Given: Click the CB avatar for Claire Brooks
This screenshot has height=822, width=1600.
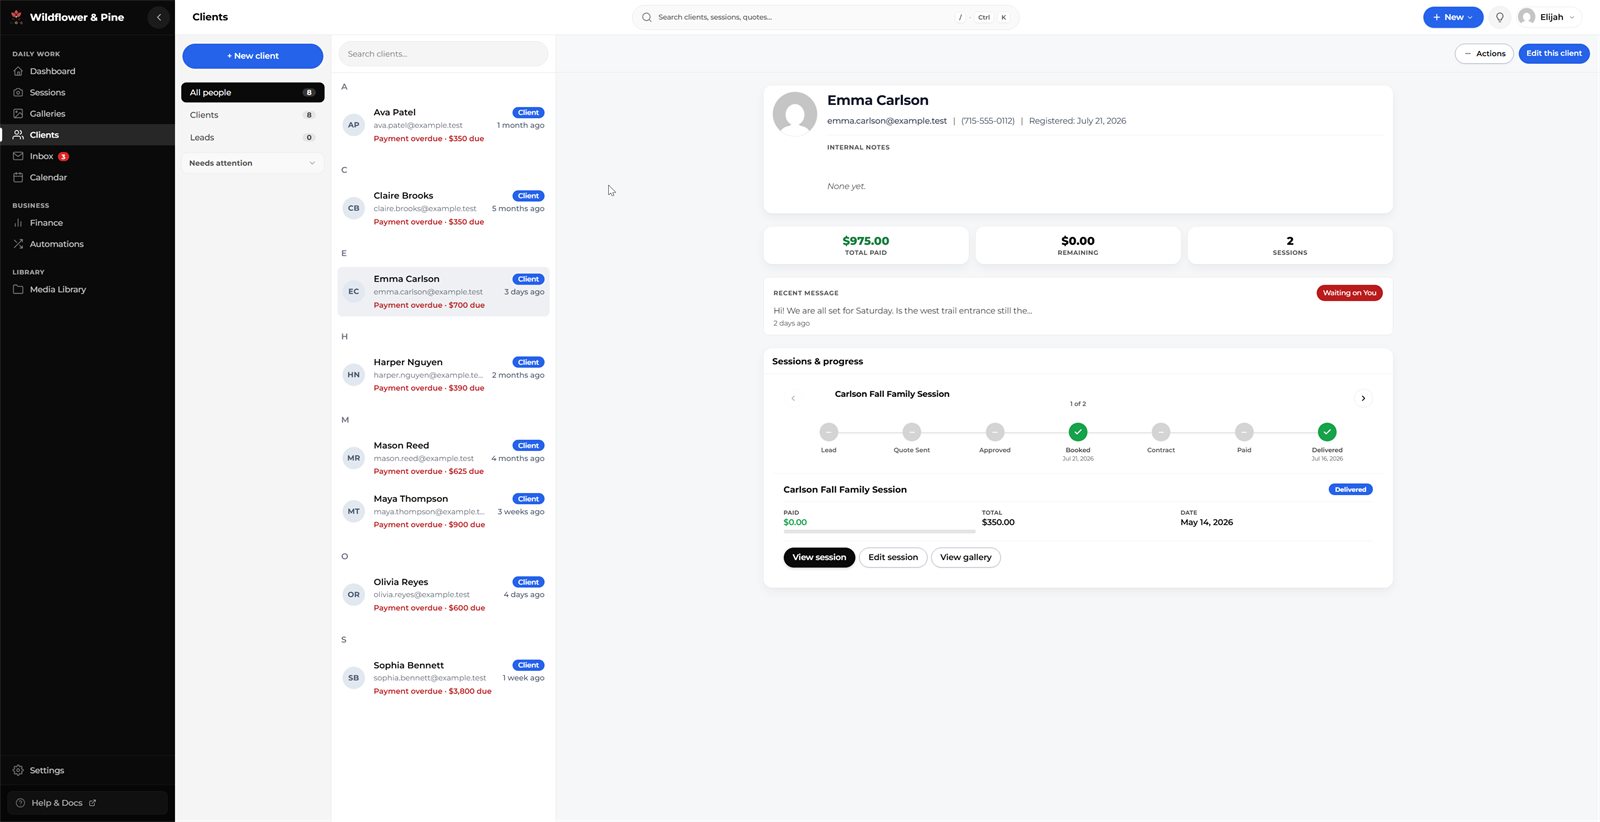Looking at the screenshot, I should pos(353,208).
